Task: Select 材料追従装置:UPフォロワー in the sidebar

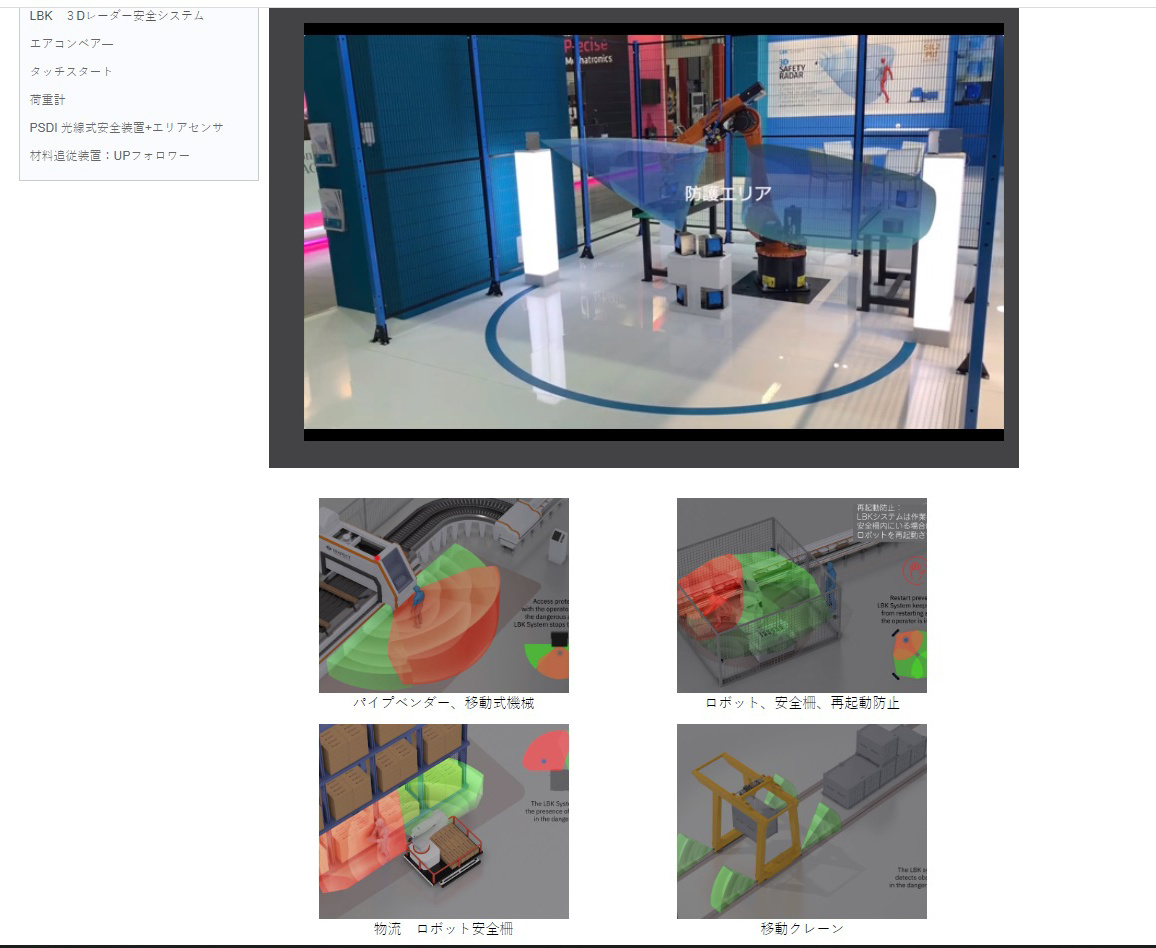Action: point(110,156)
